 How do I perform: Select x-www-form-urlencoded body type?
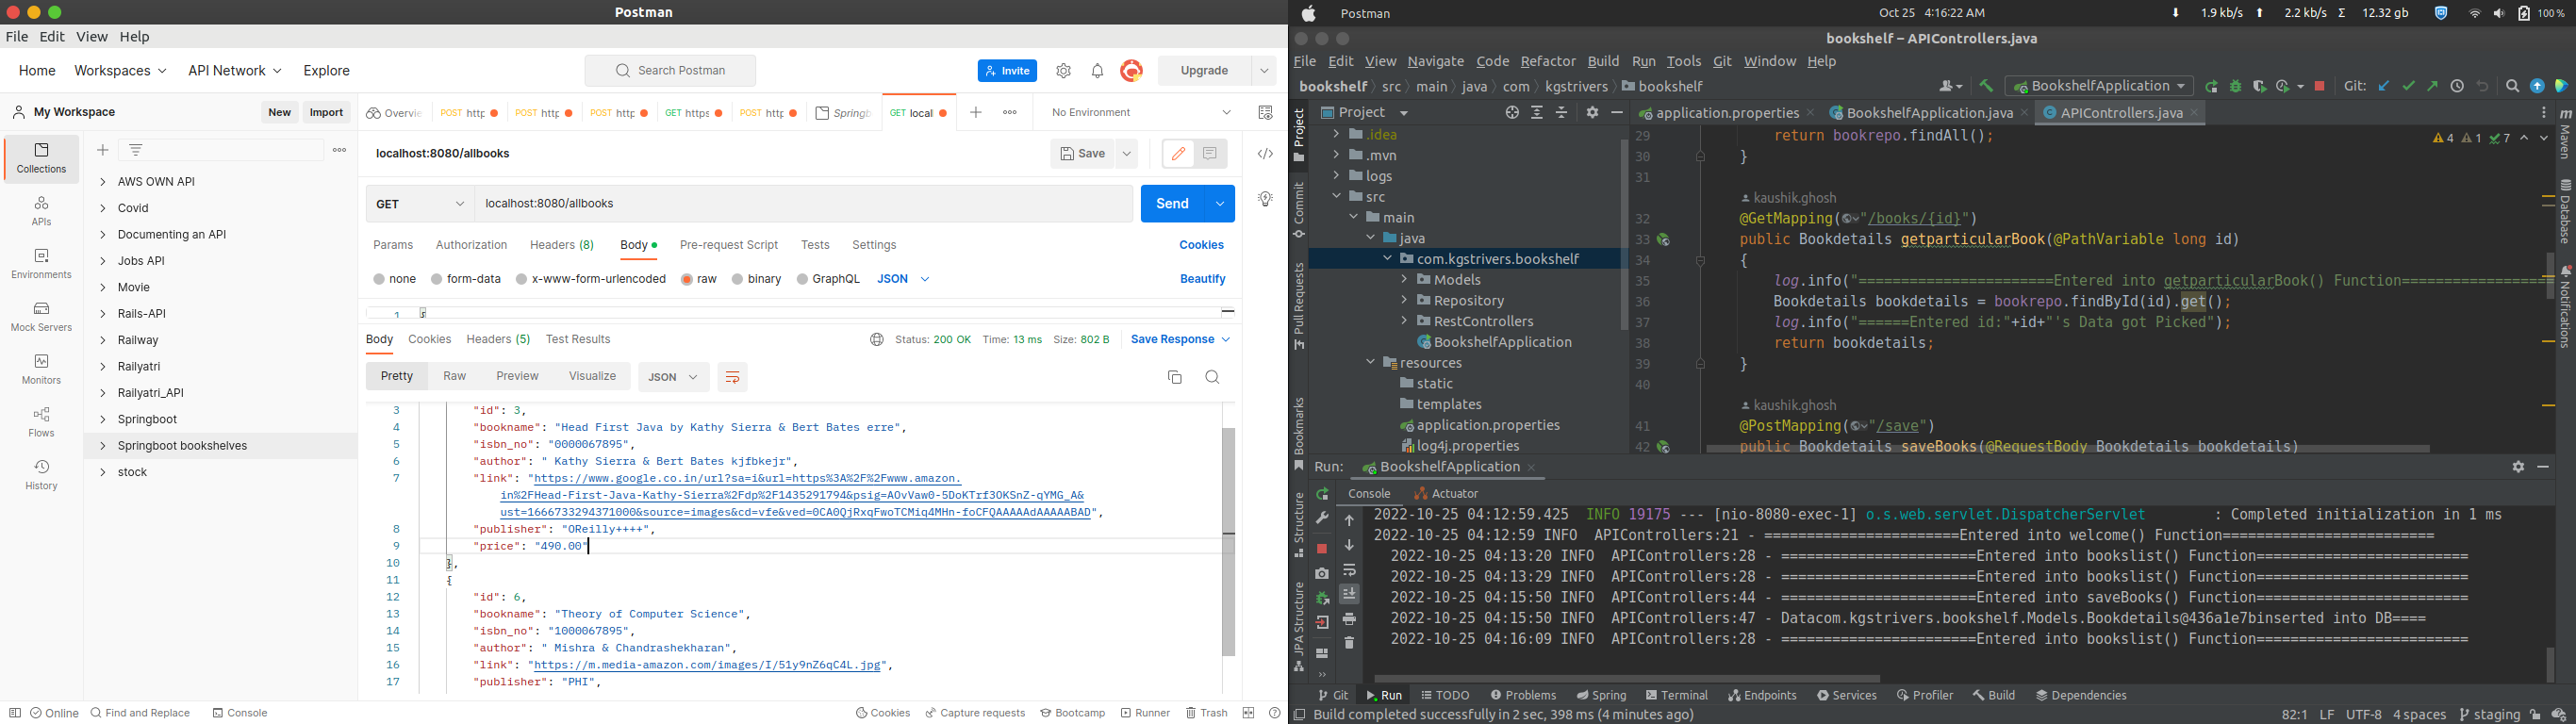pos(591,279)
